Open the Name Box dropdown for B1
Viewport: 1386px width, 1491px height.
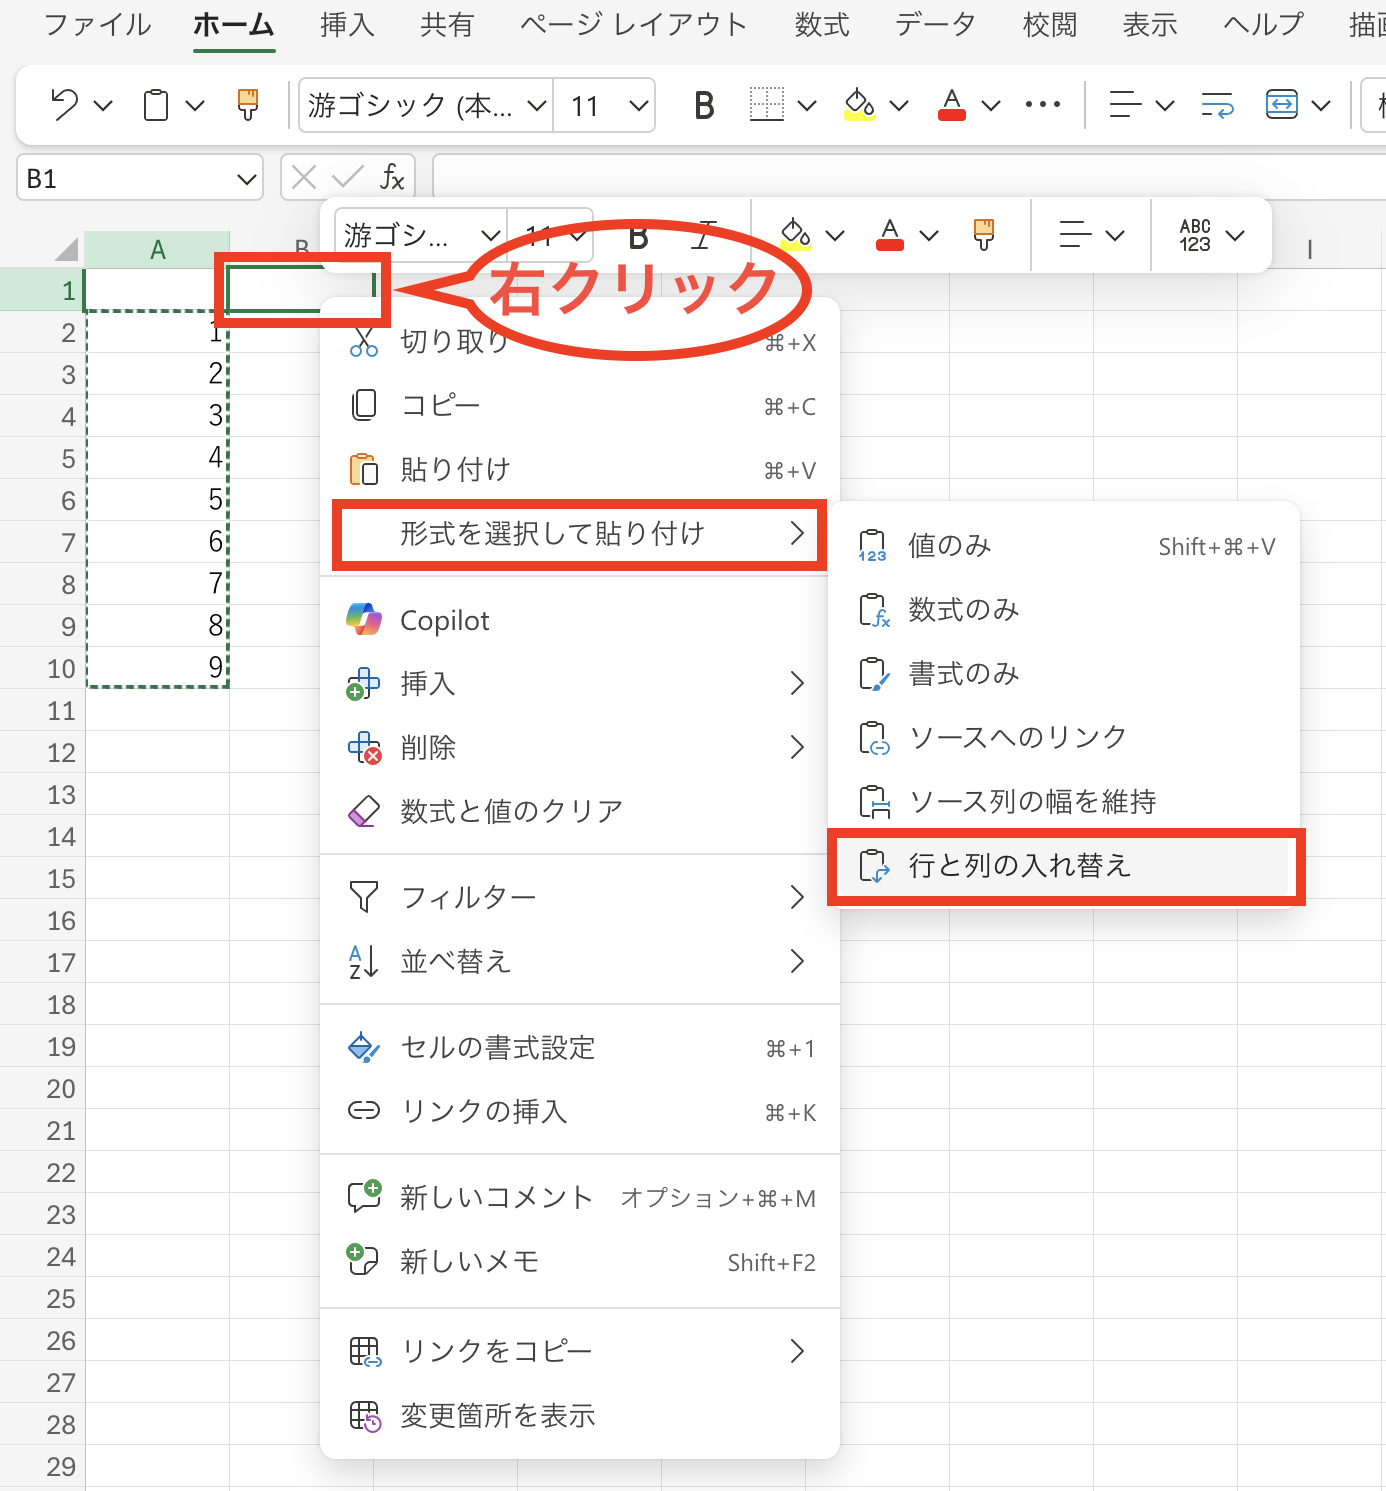[246, 179]
